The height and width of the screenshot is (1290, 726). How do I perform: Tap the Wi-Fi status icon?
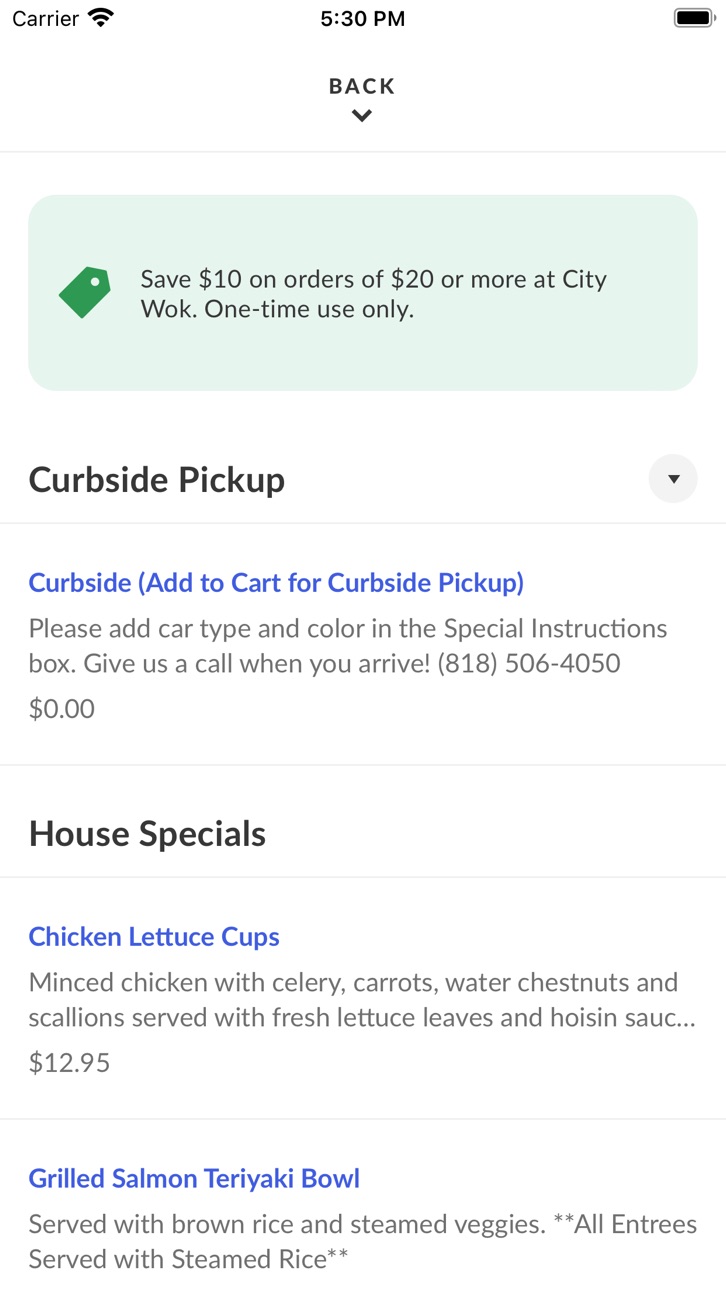(x=101, y=18)
